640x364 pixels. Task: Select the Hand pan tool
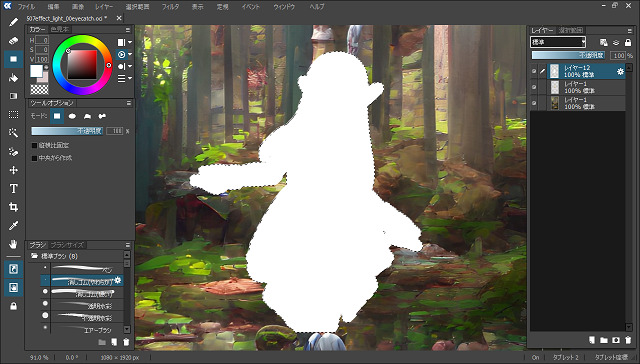point(13,244)
